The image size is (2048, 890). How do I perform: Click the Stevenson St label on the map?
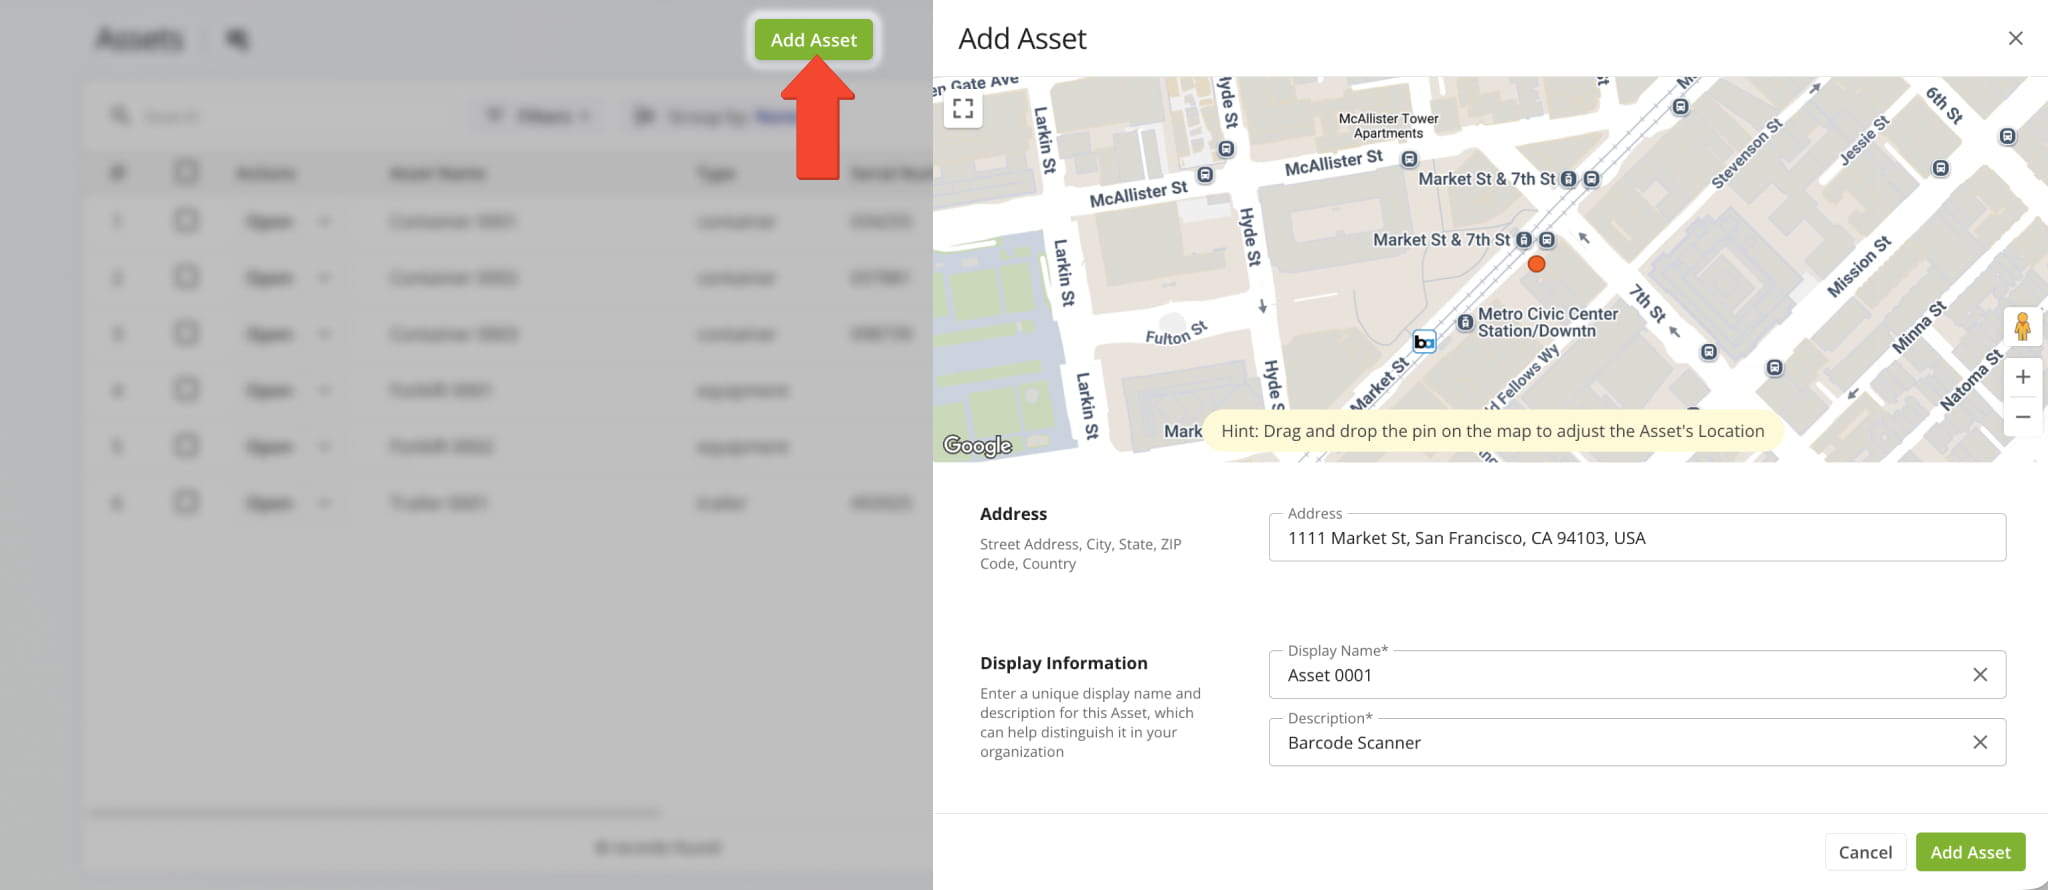point(1746,153)
